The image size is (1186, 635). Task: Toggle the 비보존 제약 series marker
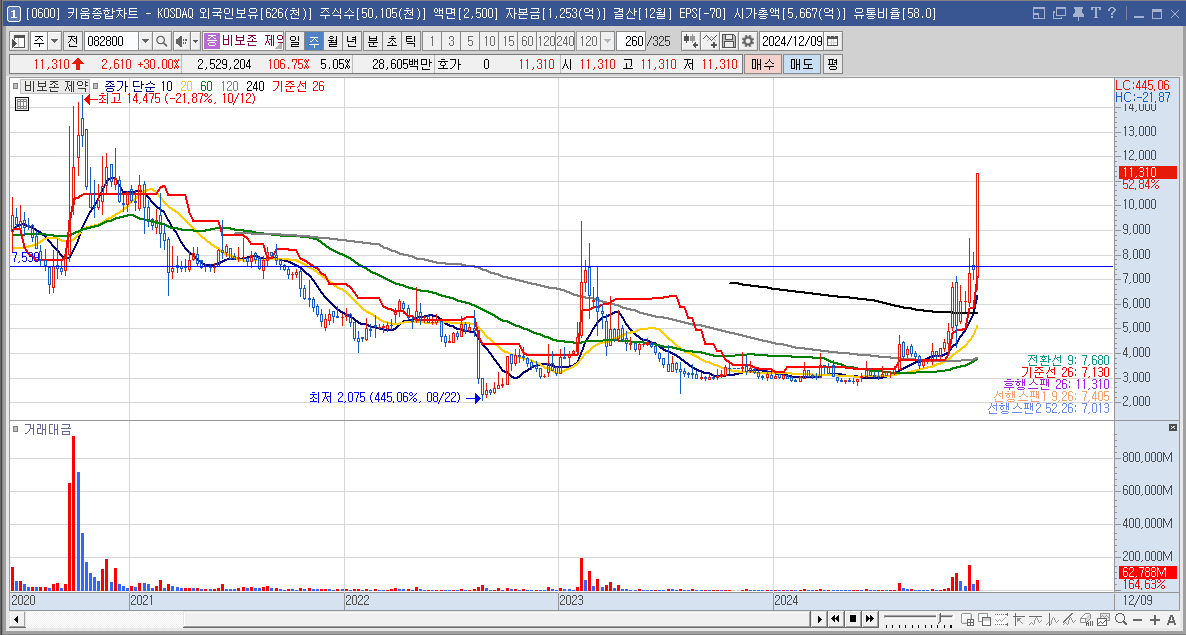[x=15, y=86]
